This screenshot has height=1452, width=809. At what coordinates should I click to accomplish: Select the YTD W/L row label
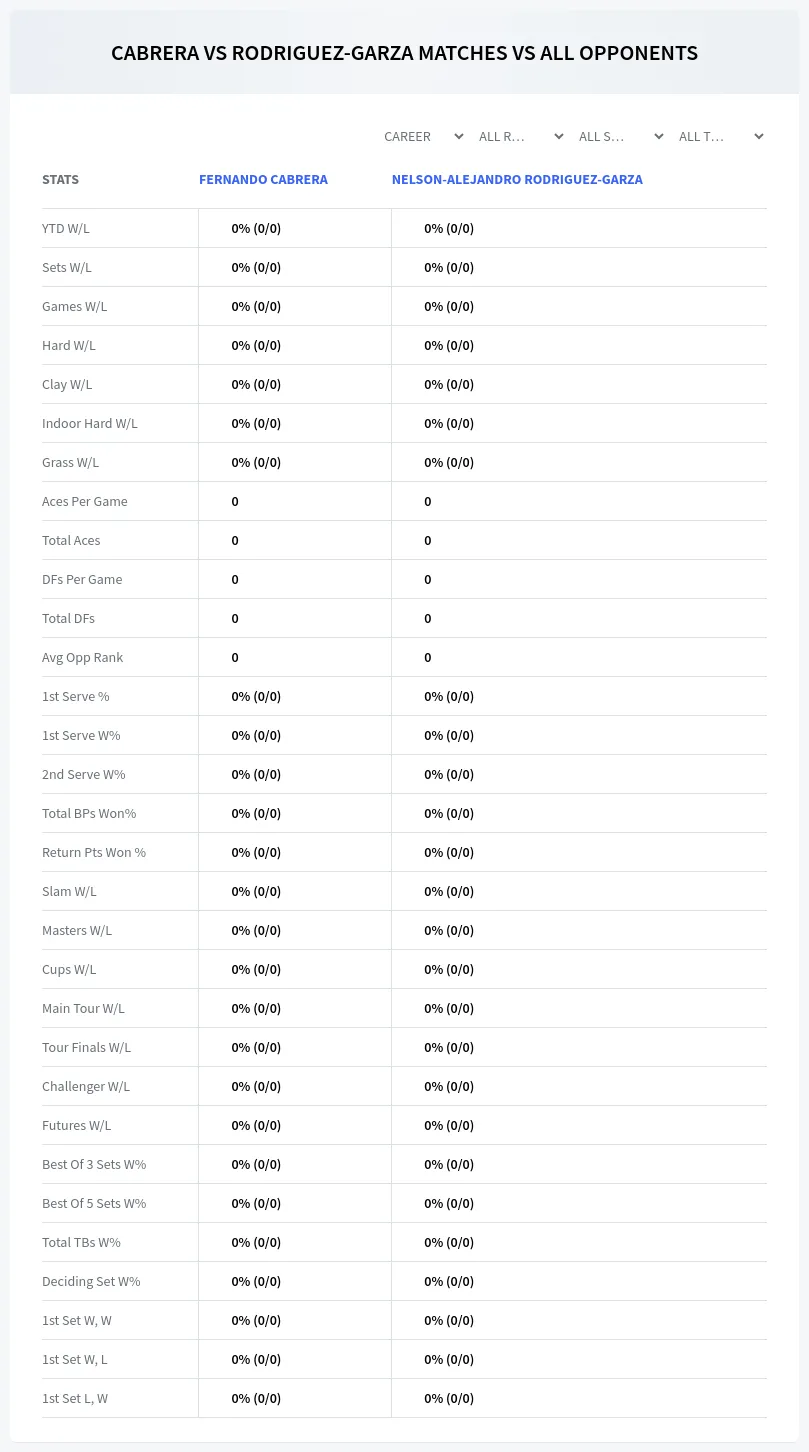tap(66, 228)
